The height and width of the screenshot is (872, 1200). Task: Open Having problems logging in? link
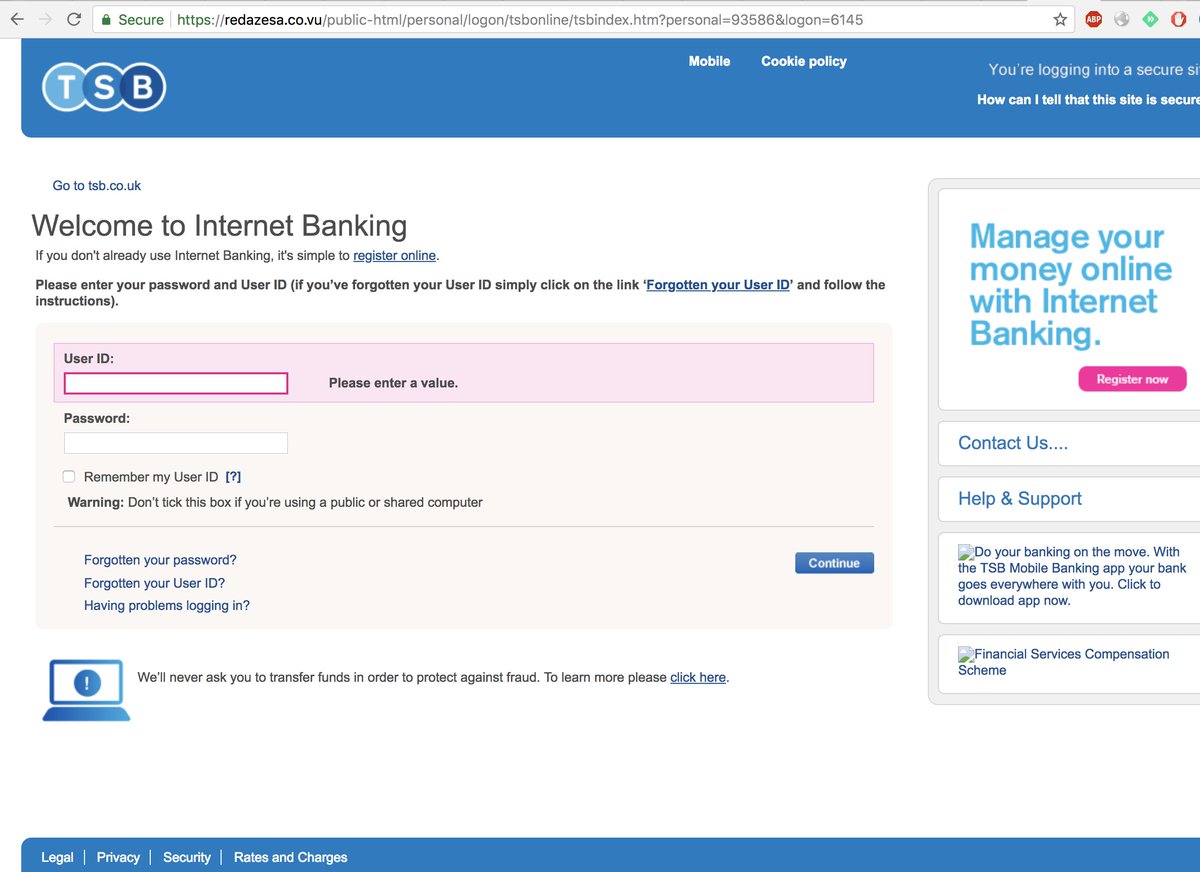(x=167, y=605)
